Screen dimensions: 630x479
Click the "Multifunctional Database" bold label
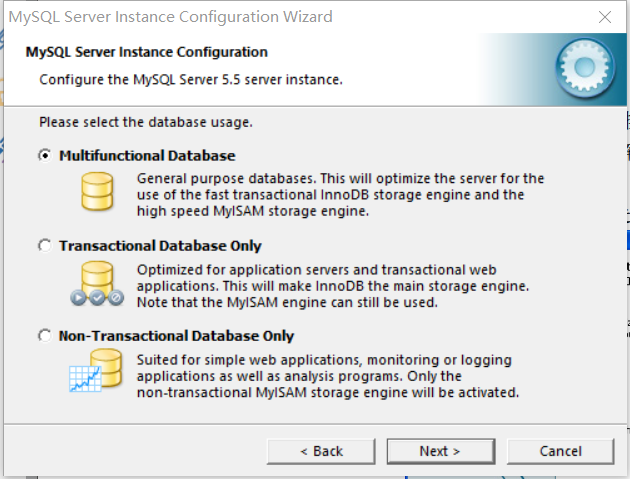(147, 156)
